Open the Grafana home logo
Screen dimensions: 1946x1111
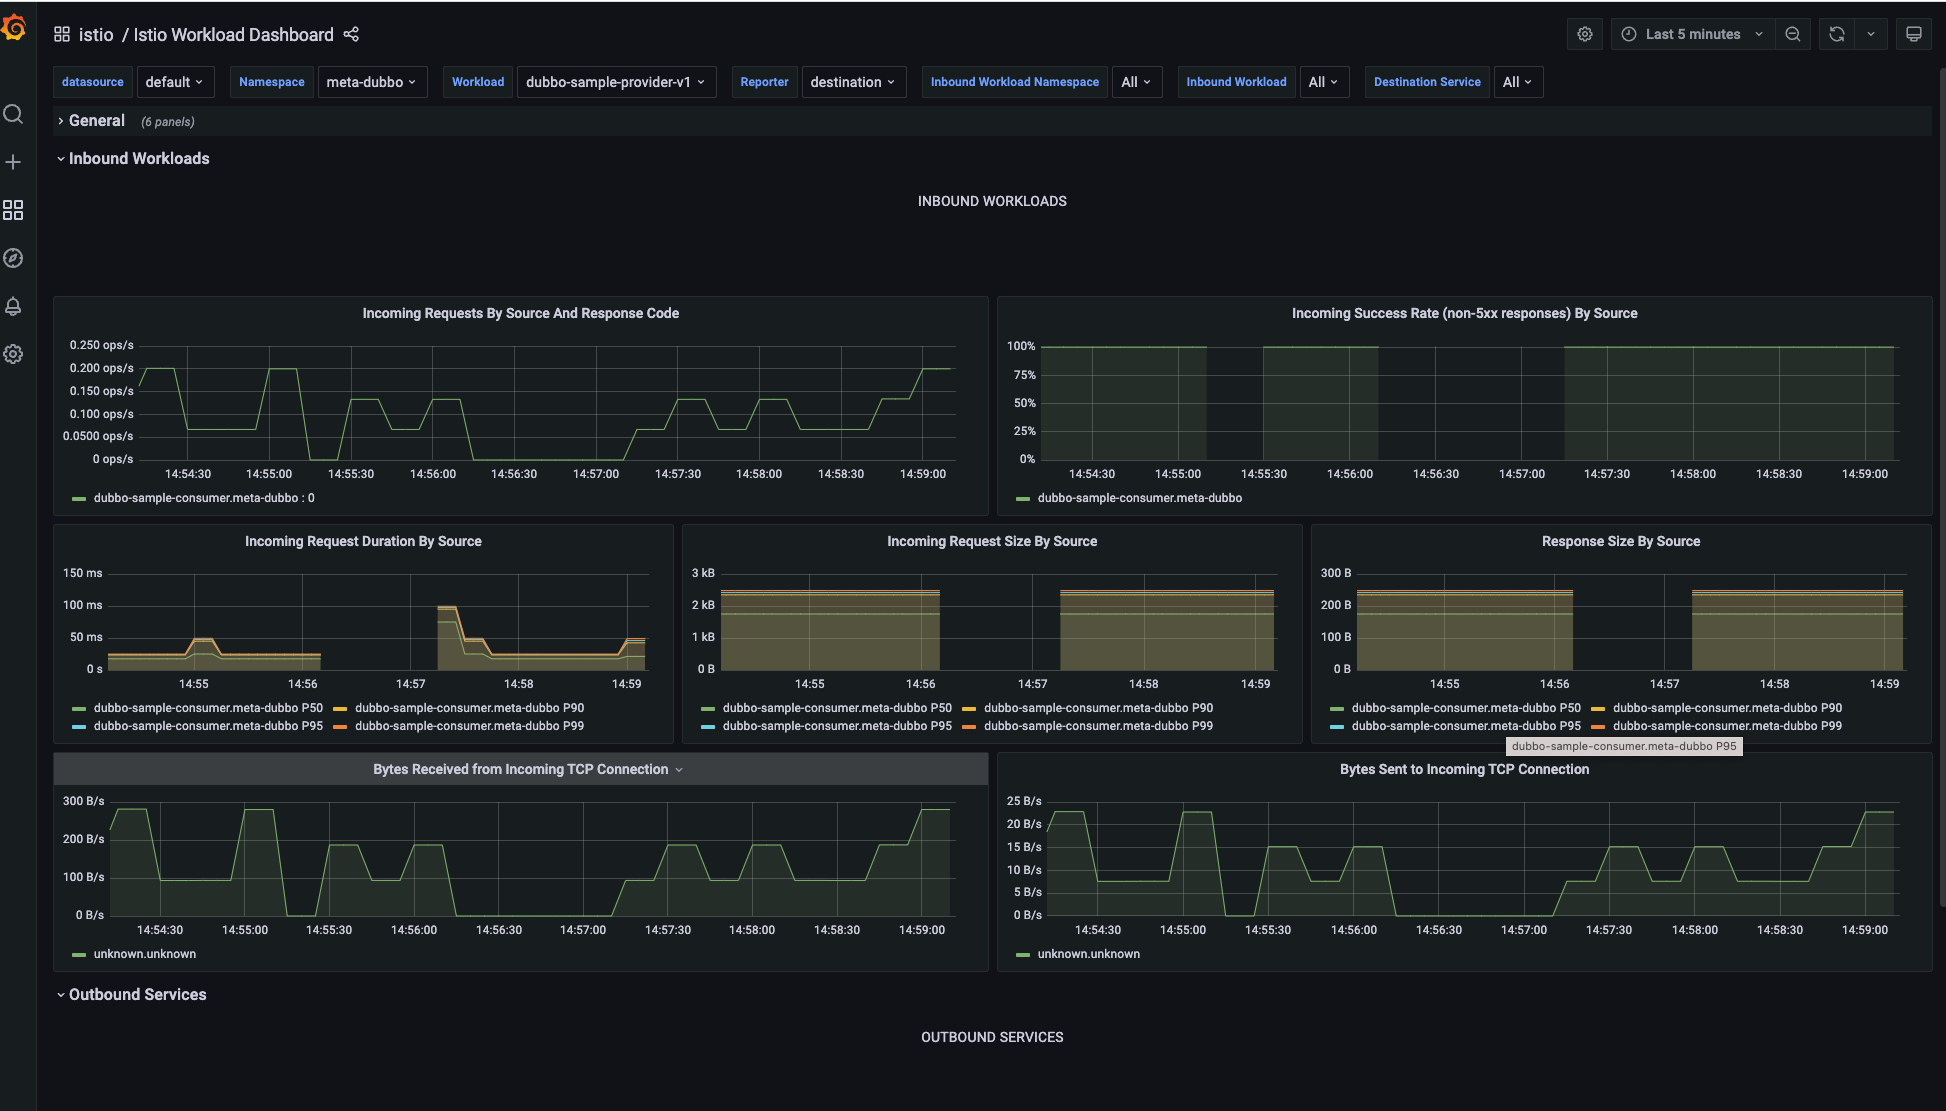(14, 28)
